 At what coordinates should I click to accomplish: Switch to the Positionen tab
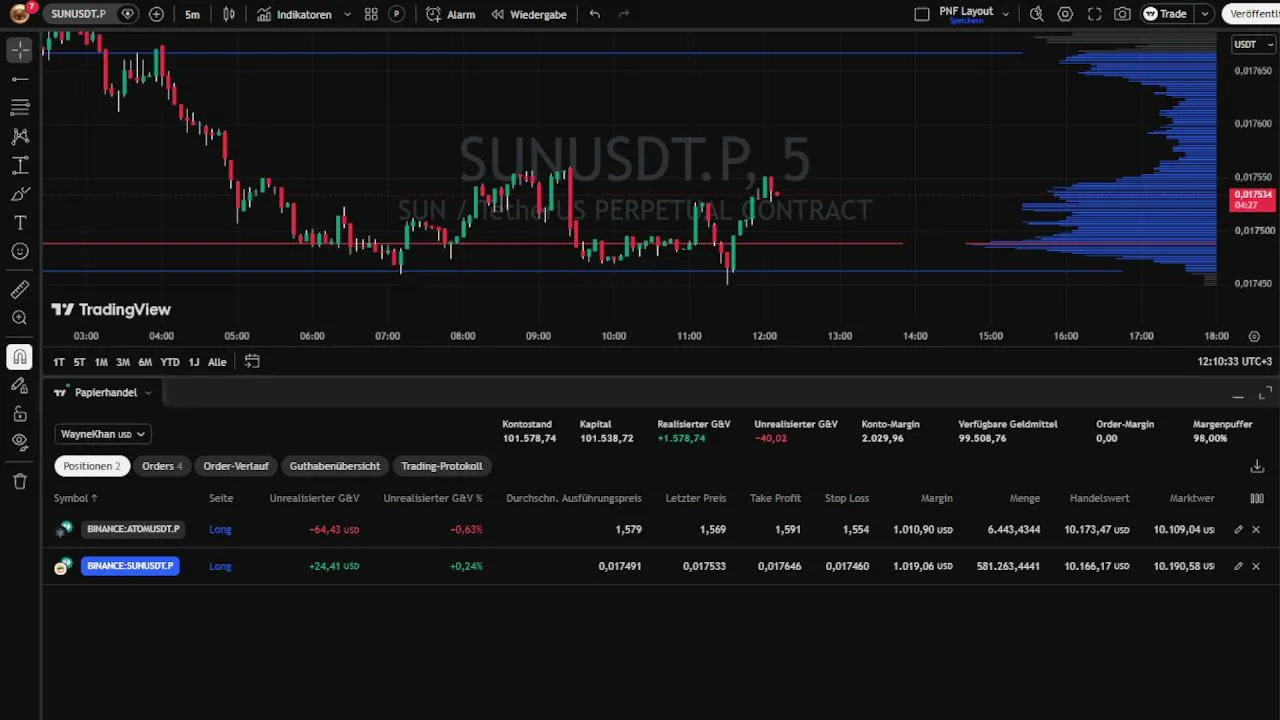pyautogui.click(x=91, y=466)
